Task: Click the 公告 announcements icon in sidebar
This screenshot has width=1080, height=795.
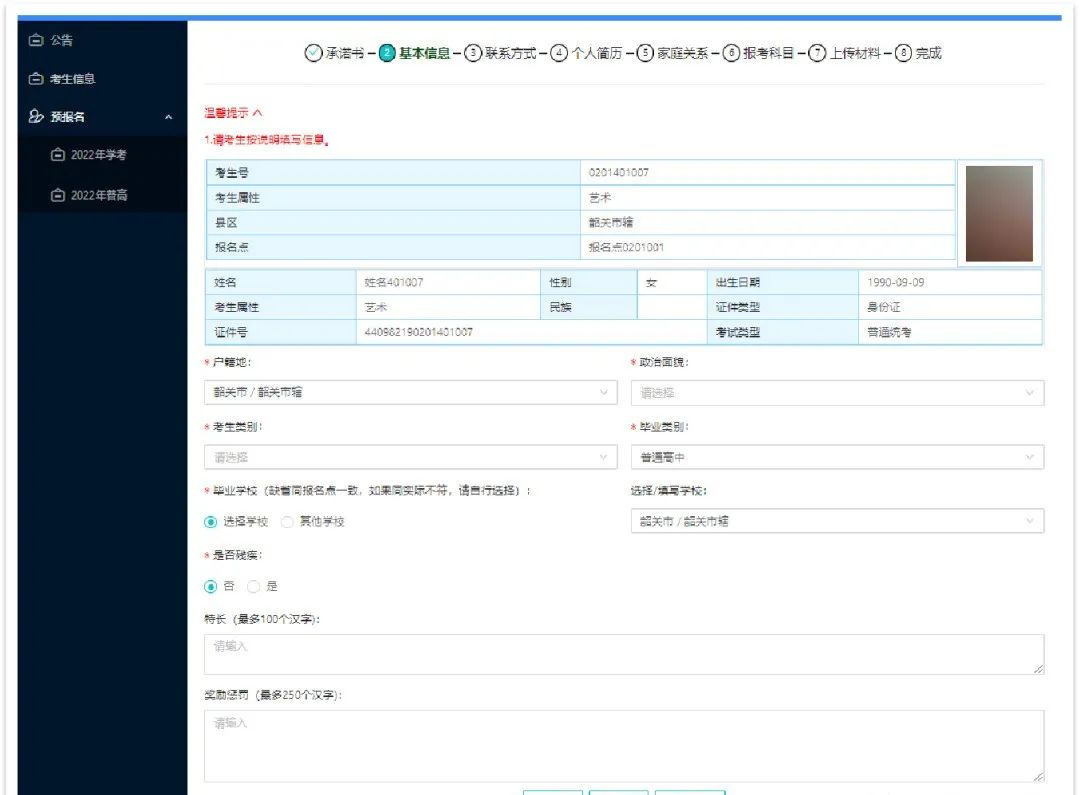Action: 37,41
